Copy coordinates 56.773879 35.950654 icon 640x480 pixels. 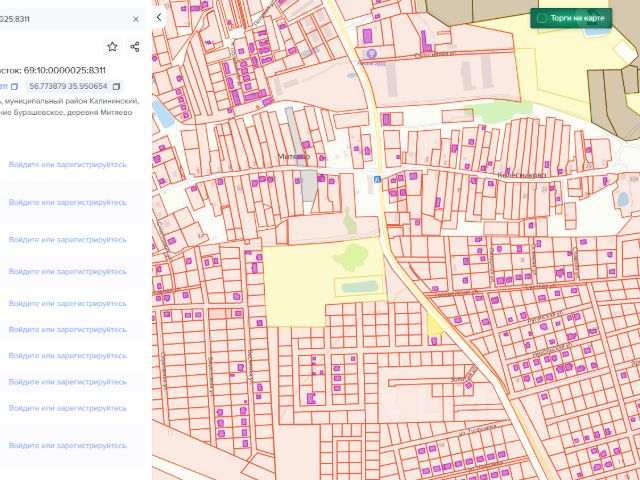click(116, 87)
